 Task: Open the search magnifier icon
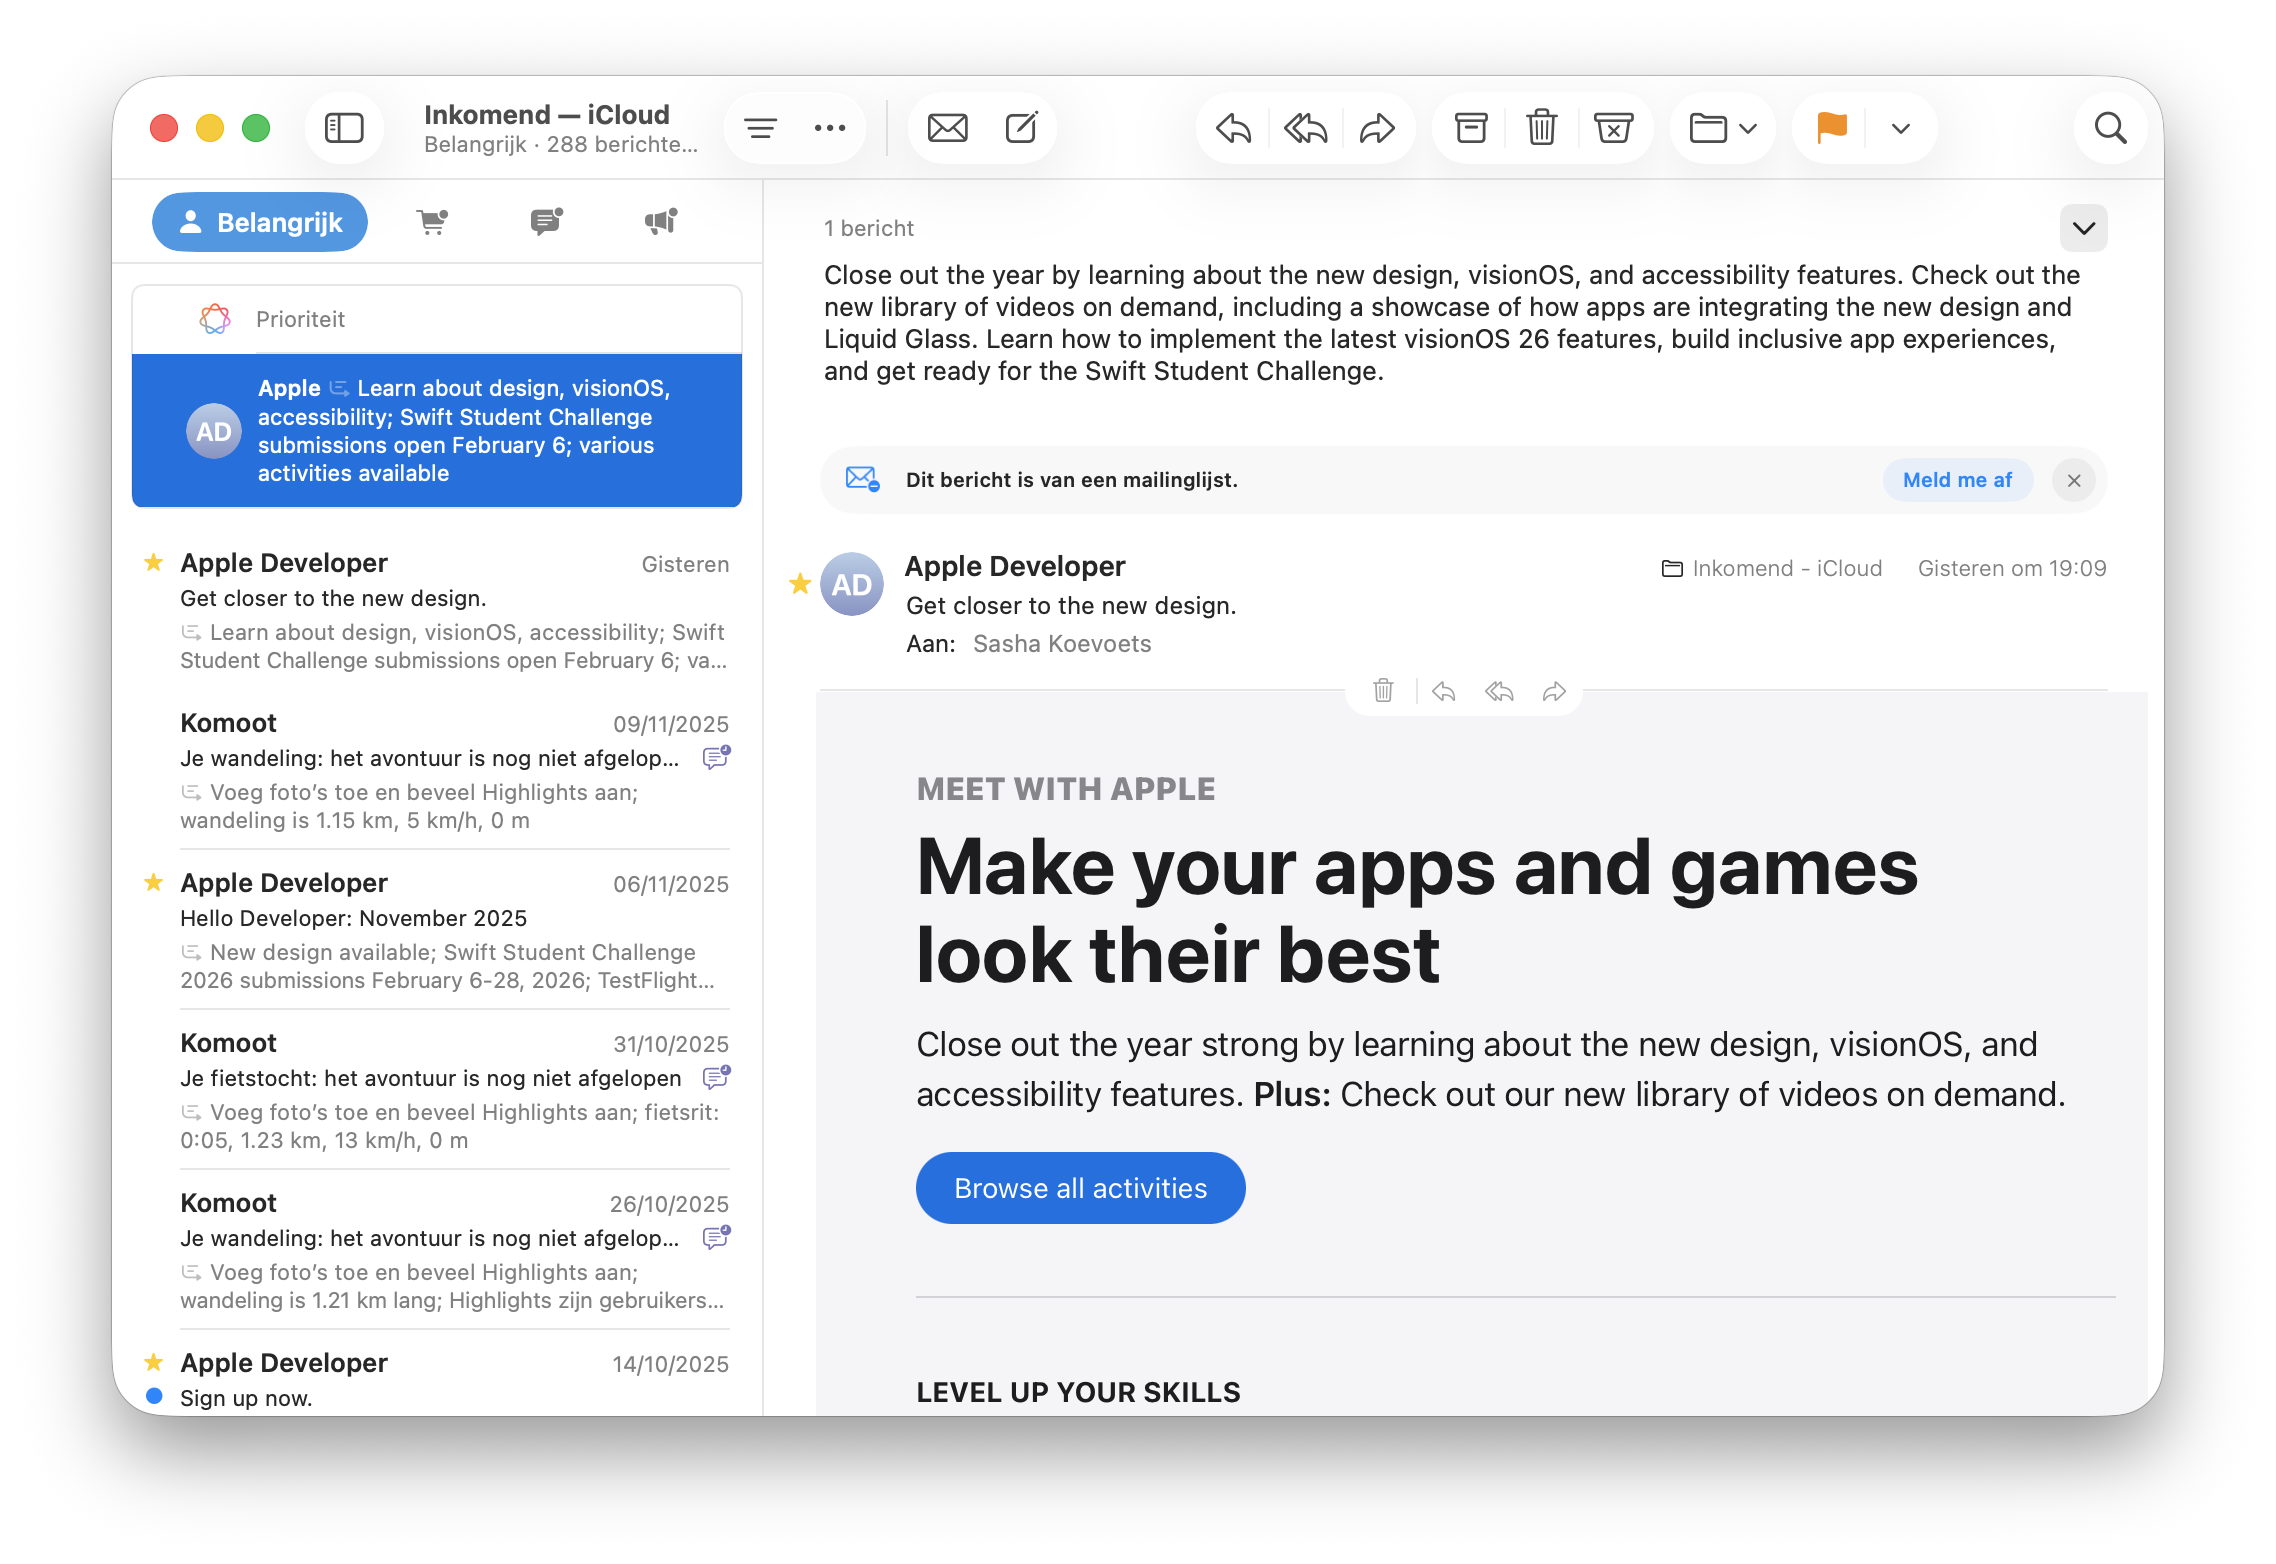2110,128
